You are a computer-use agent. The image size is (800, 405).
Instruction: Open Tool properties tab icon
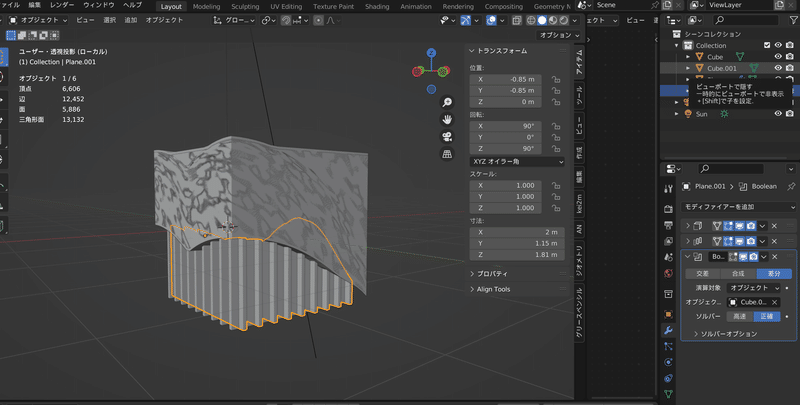click(x=668, y=189)
